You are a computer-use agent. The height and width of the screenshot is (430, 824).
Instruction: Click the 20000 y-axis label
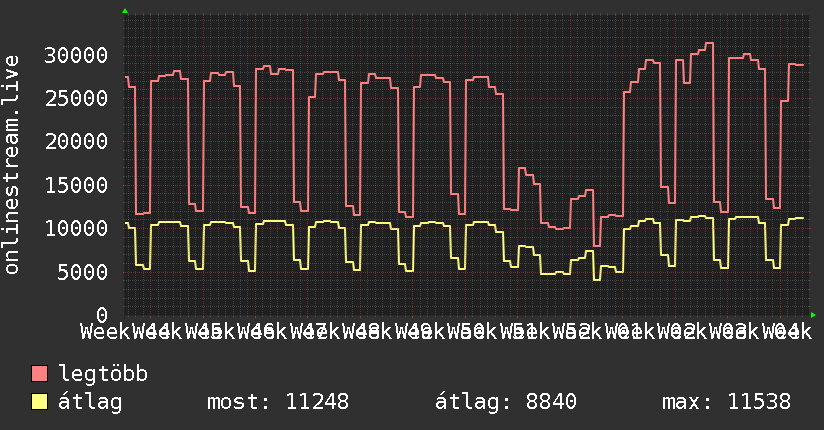click(76, 141)
